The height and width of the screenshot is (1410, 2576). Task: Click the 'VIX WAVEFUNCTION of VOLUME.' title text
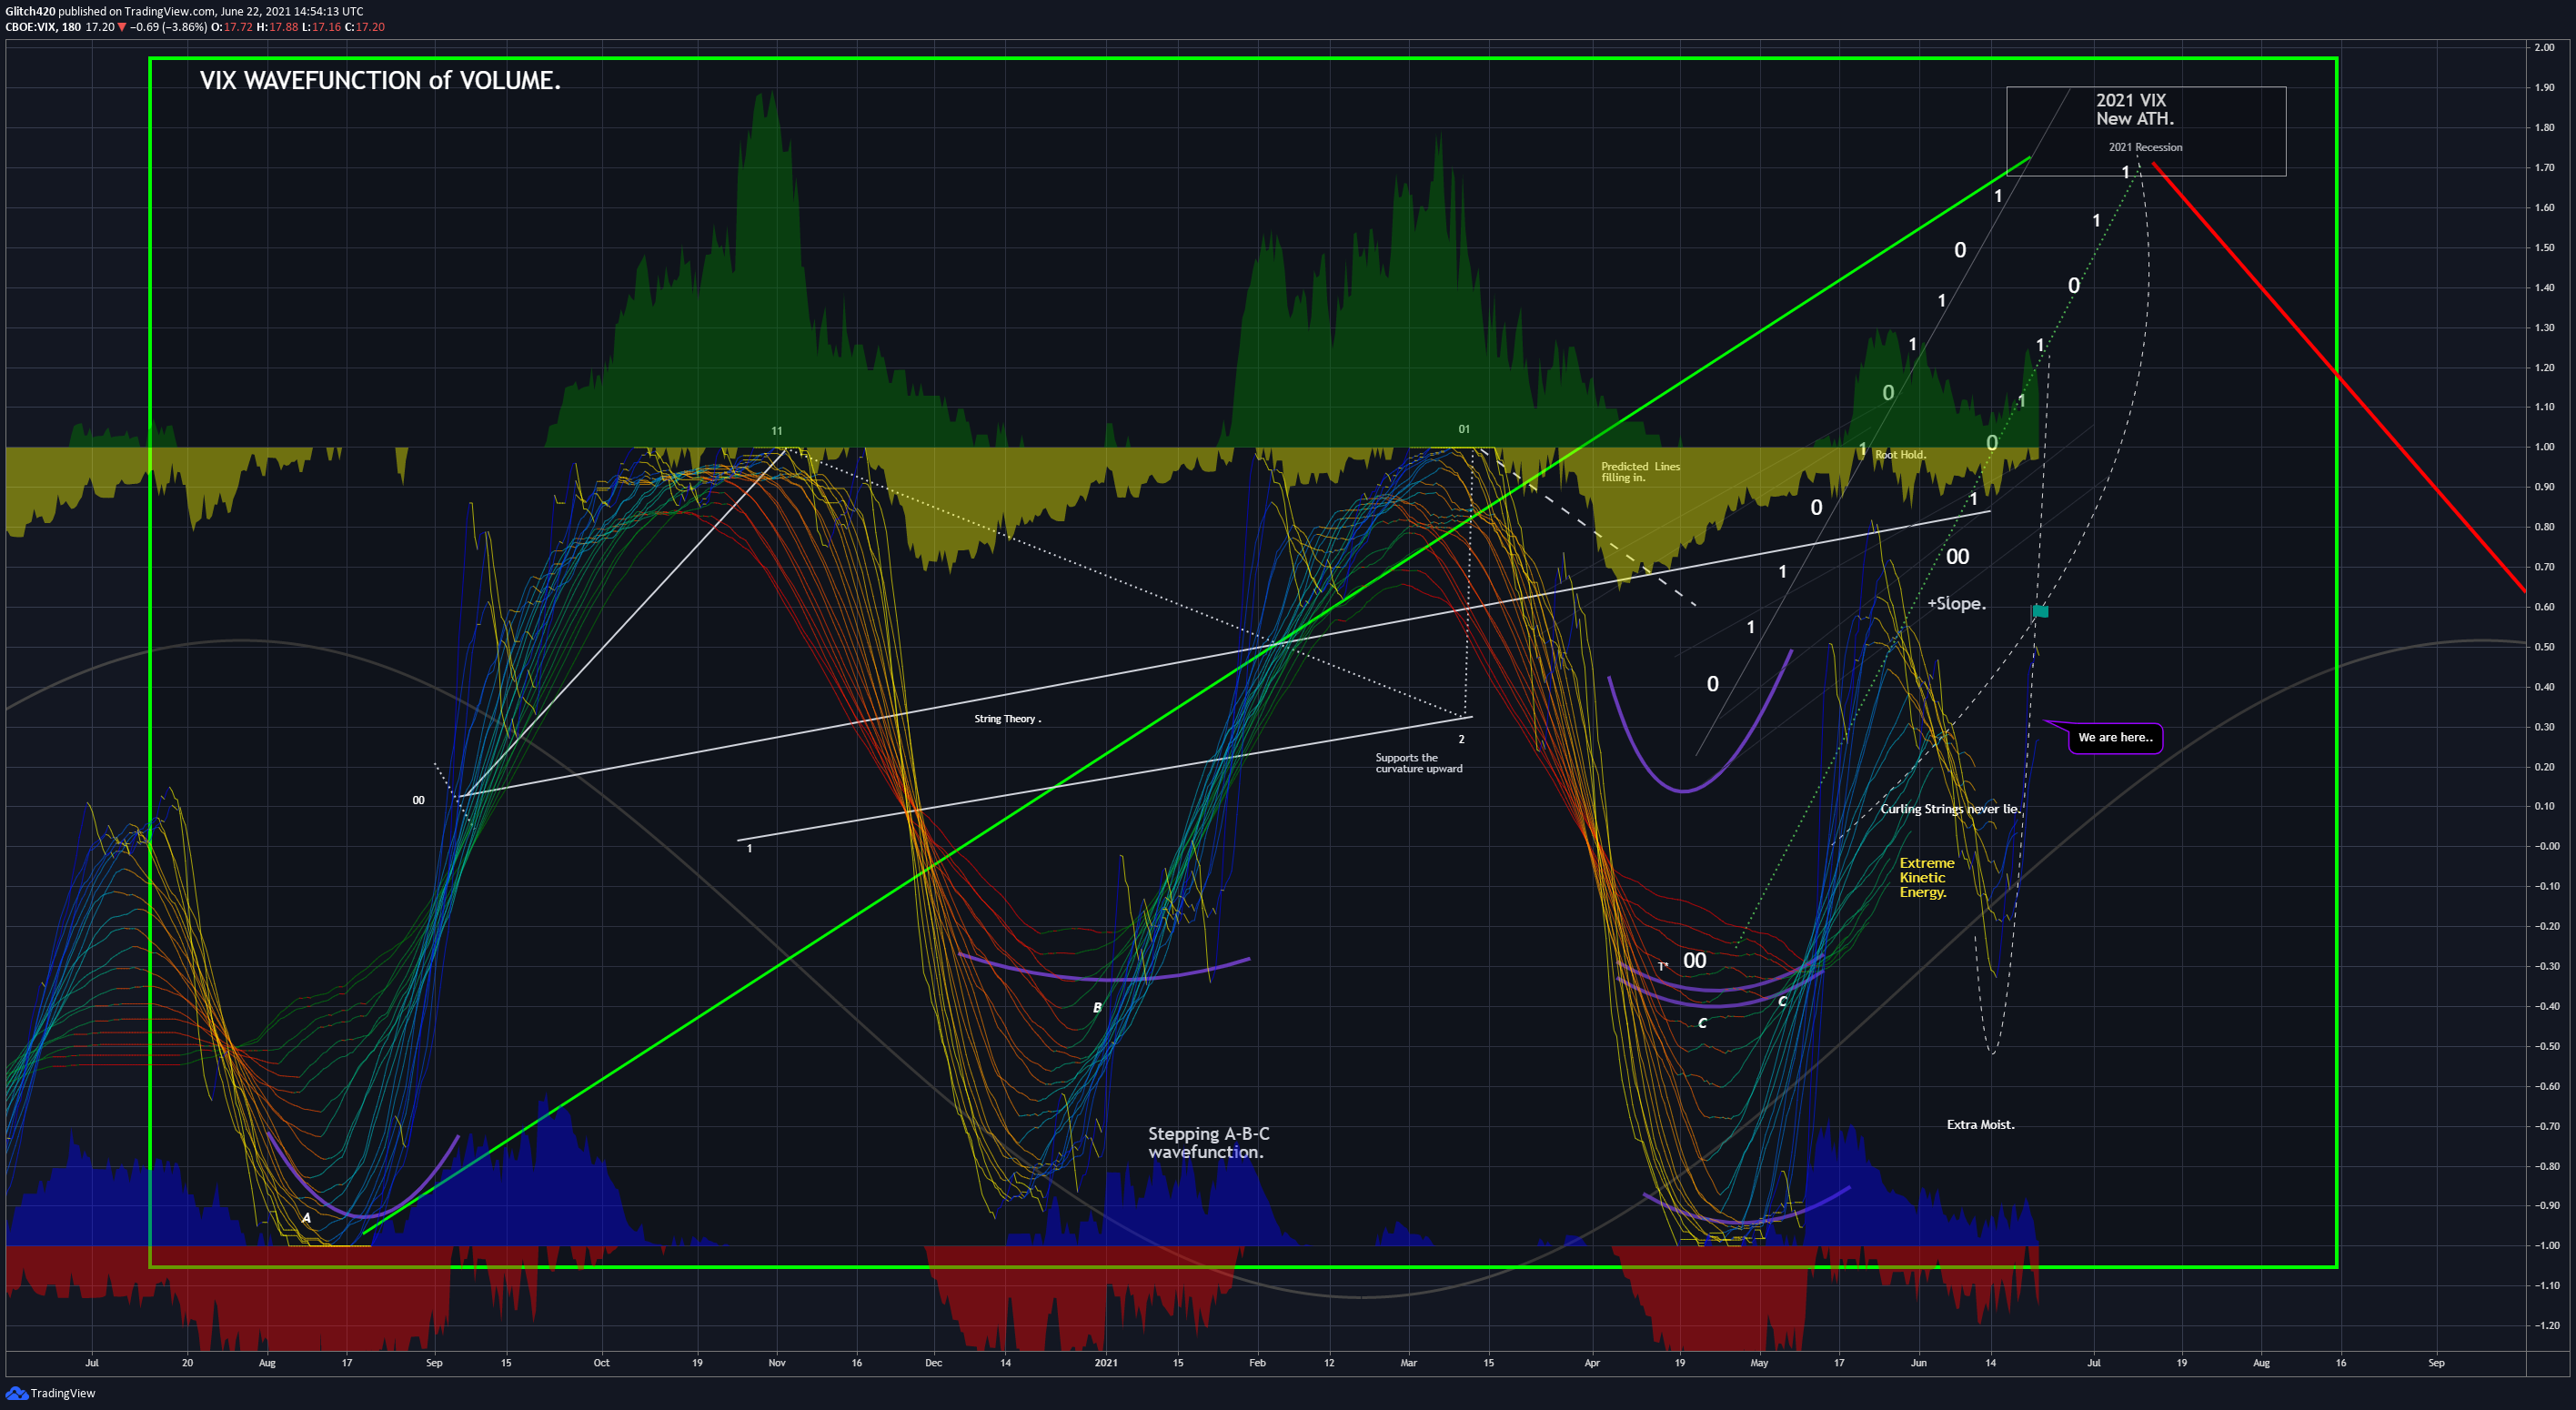tap(380, 80)
